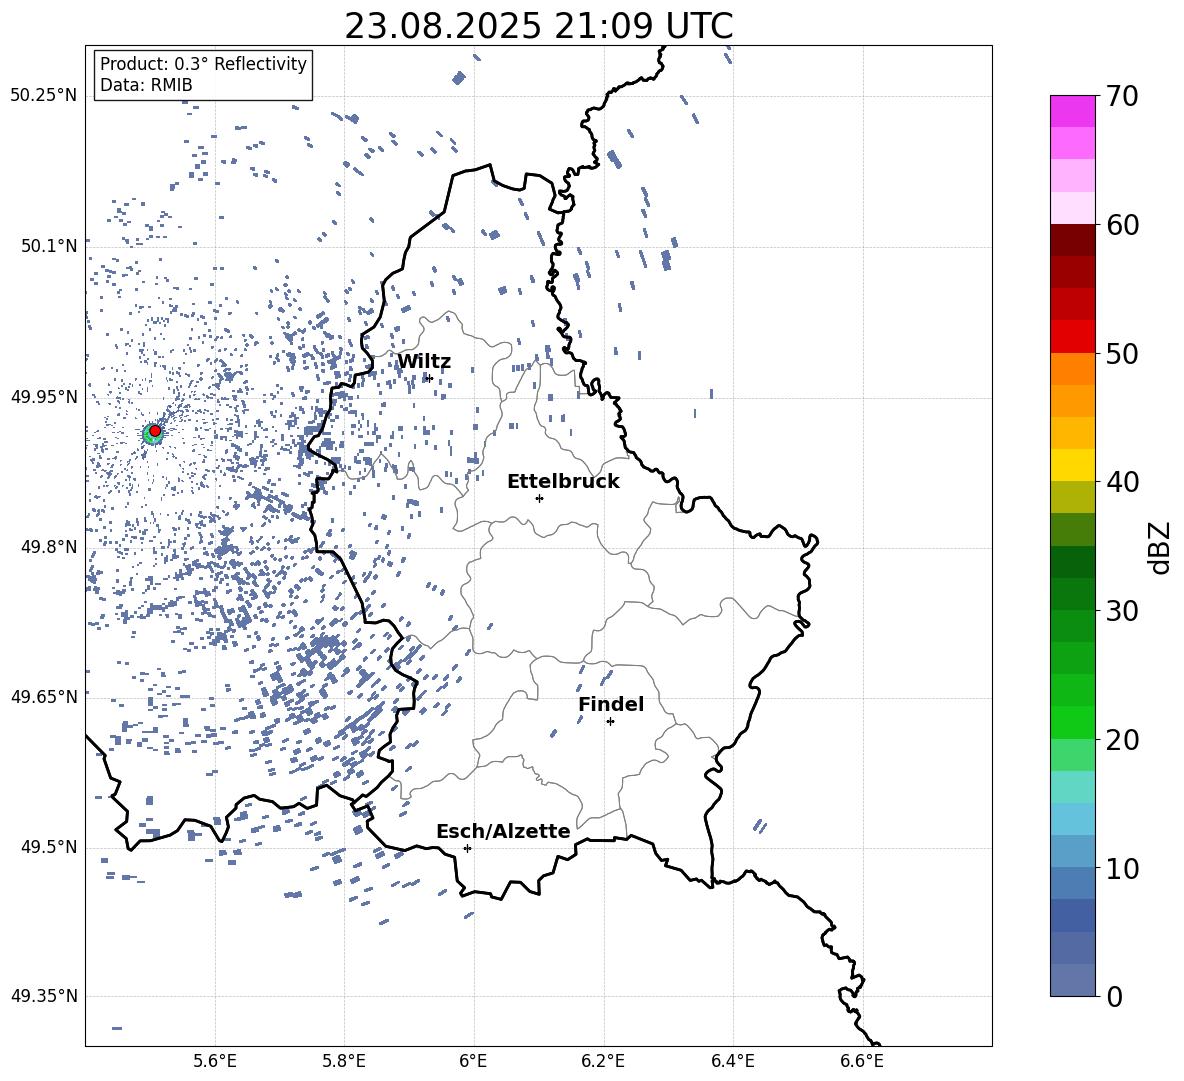The width and height of the screenshot is (1184, 1081).
Task: Click the 50 colorbar tick label
Action: coord(1122,353)
